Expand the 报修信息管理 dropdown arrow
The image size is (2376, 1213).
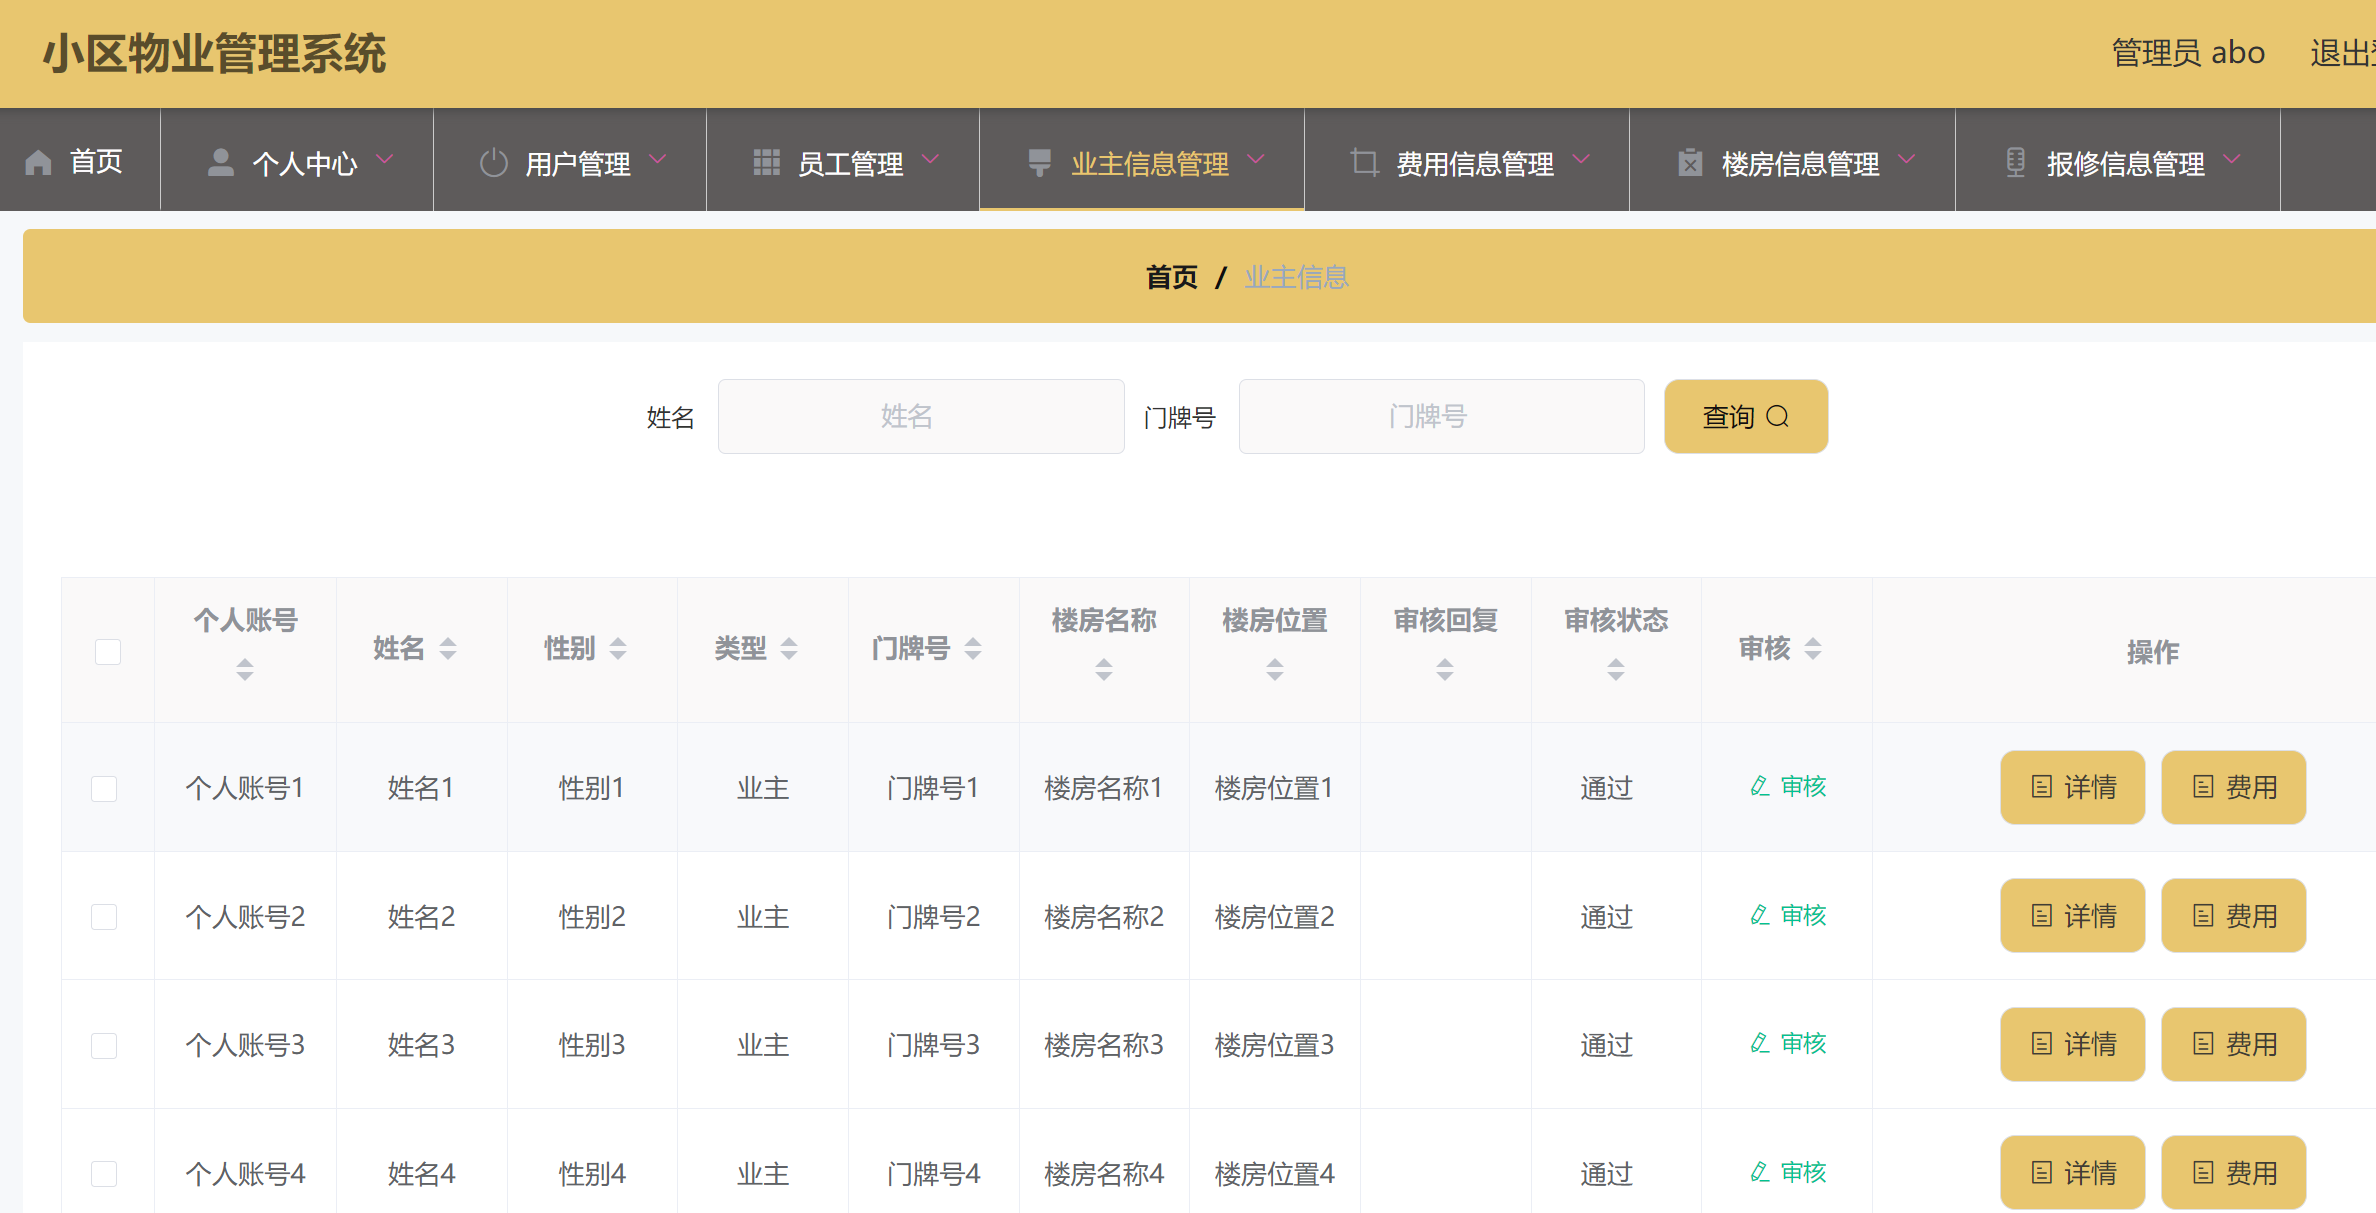[x=2232, y=159]
